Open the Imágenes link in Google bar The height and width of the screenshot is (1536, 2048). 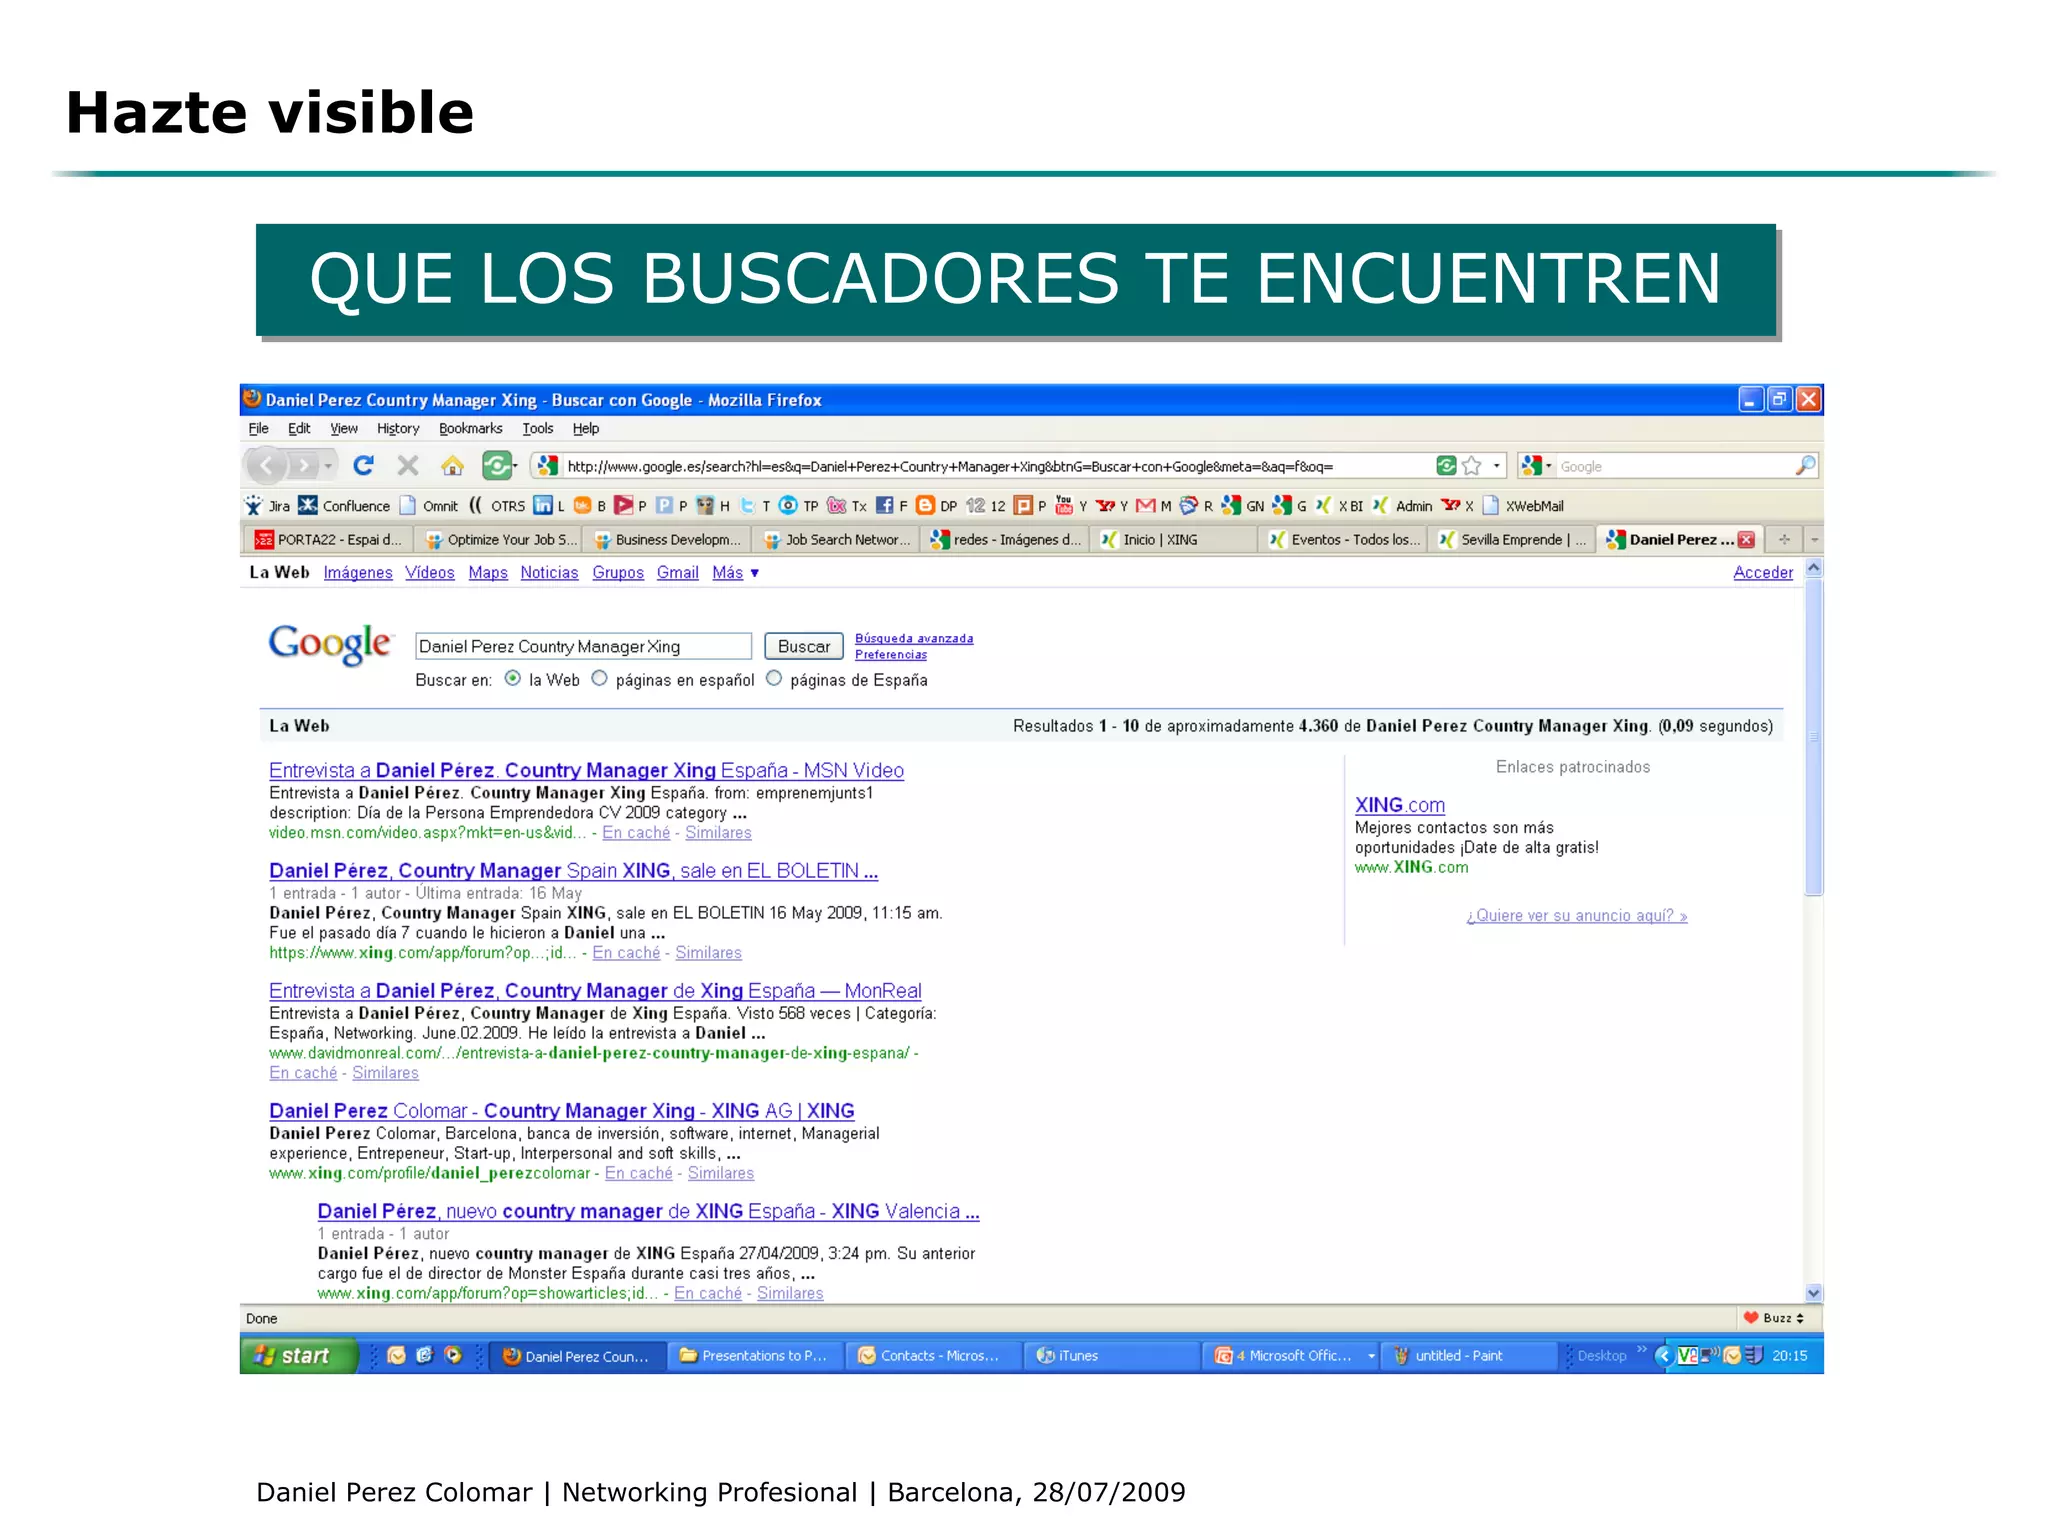[x=358, y=573]
